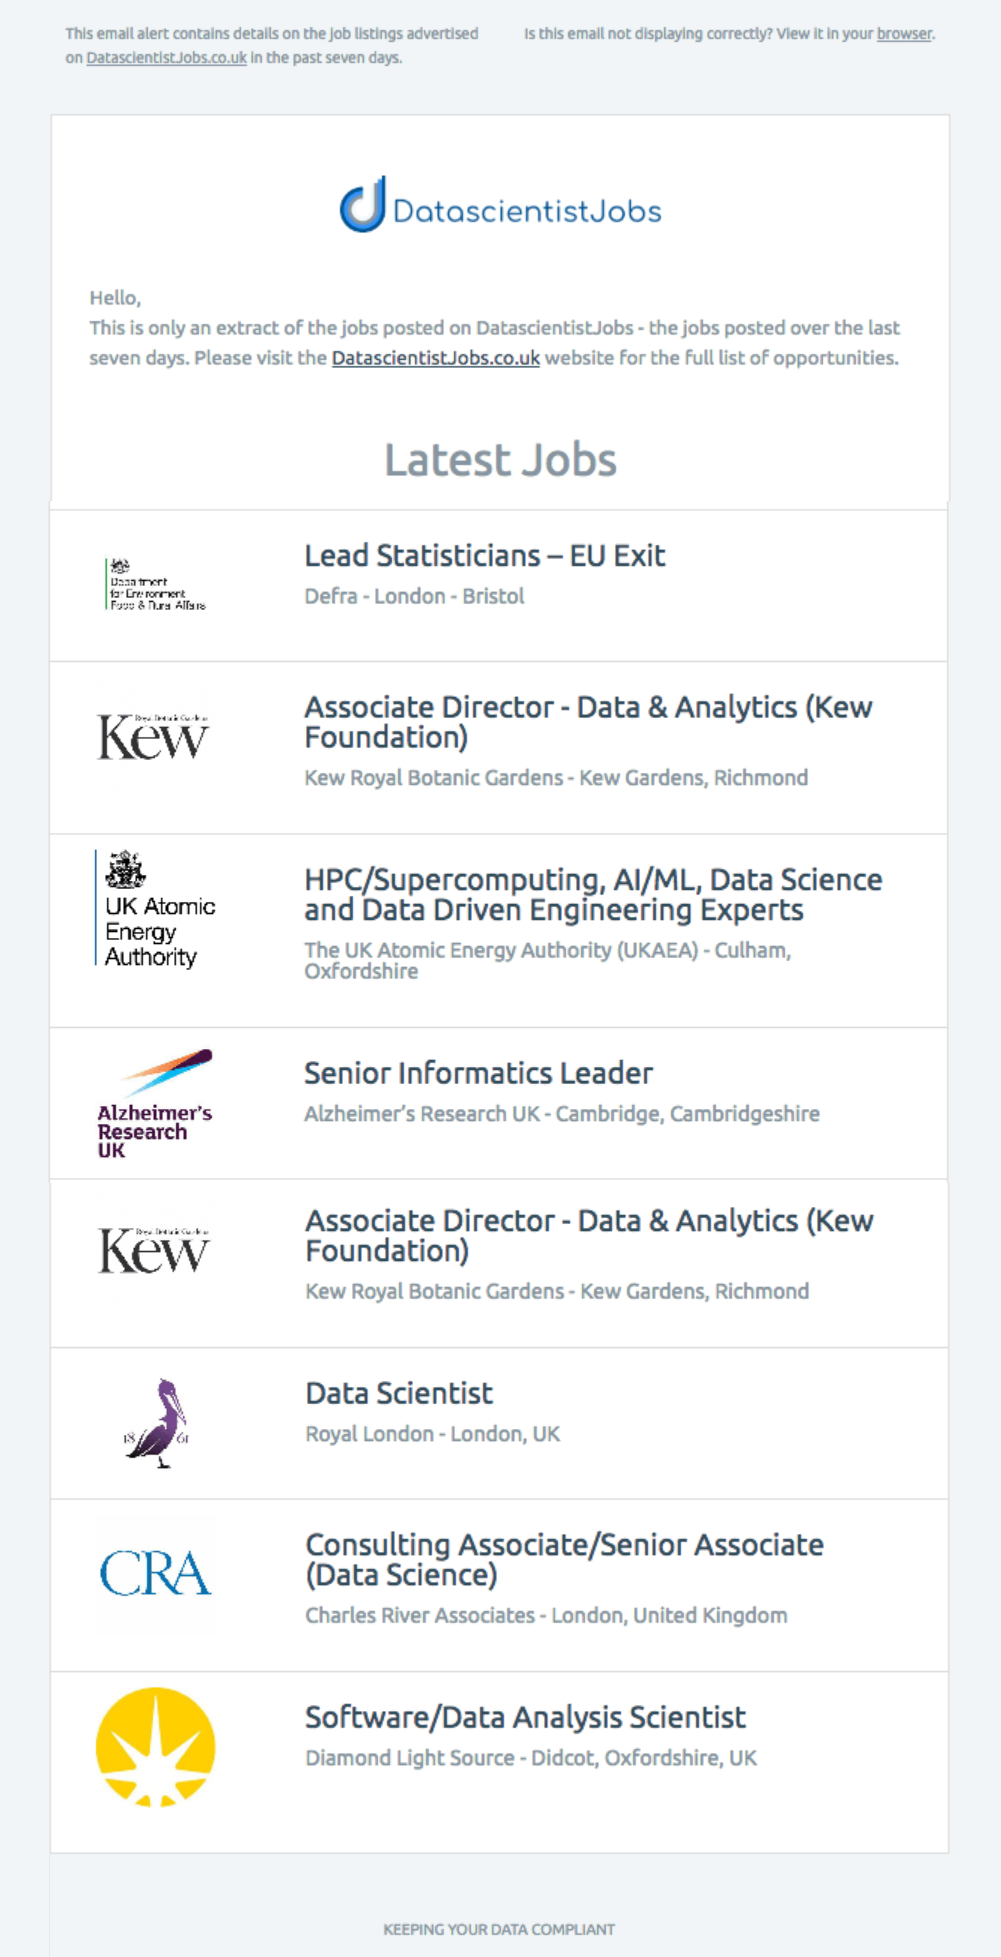1001x1957 pixels.
Task: Open first Associate Director Data & Analytics listing
Action: [x=588, y=722]
